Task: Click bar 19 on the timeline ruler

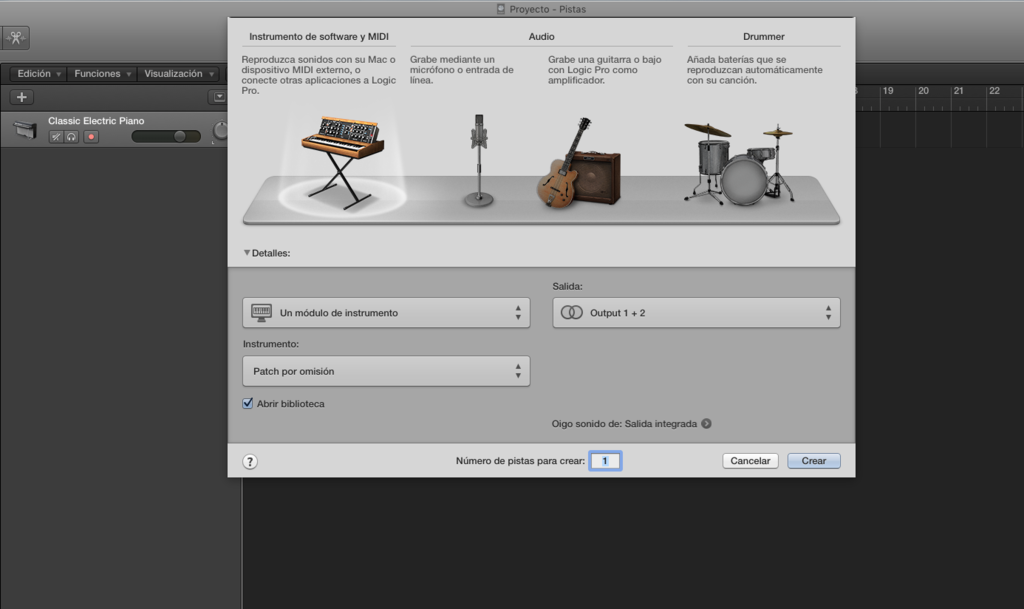Action: 888,91
